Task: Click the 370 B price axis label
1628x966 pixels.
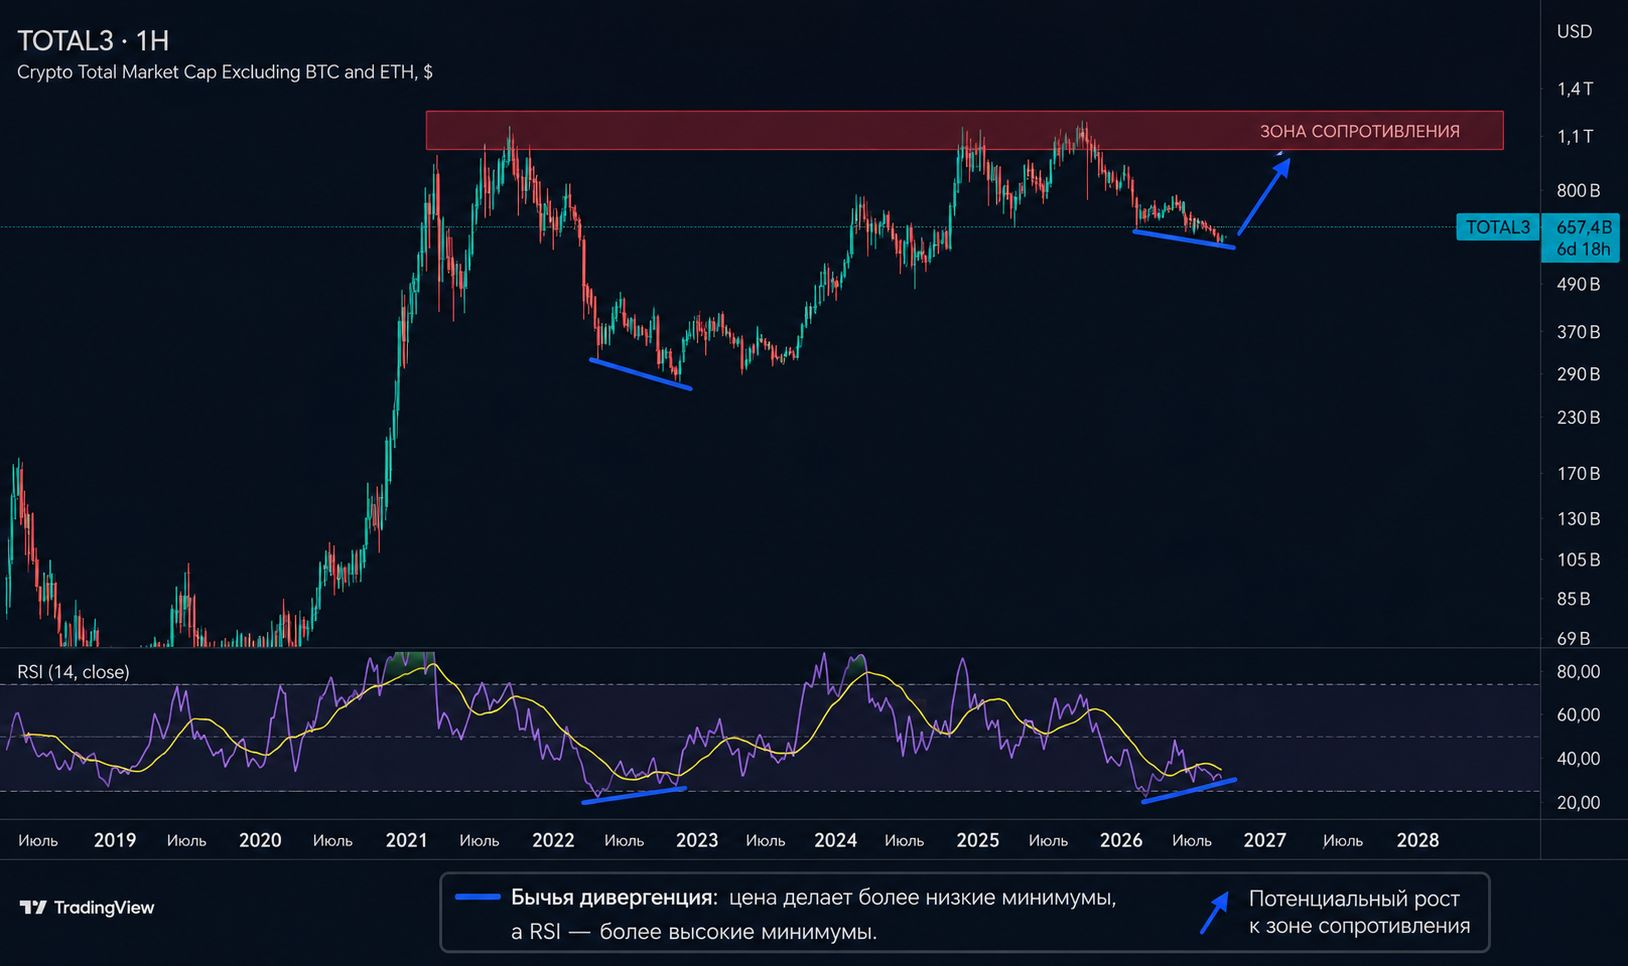Action: click(x=1578, y=331)
